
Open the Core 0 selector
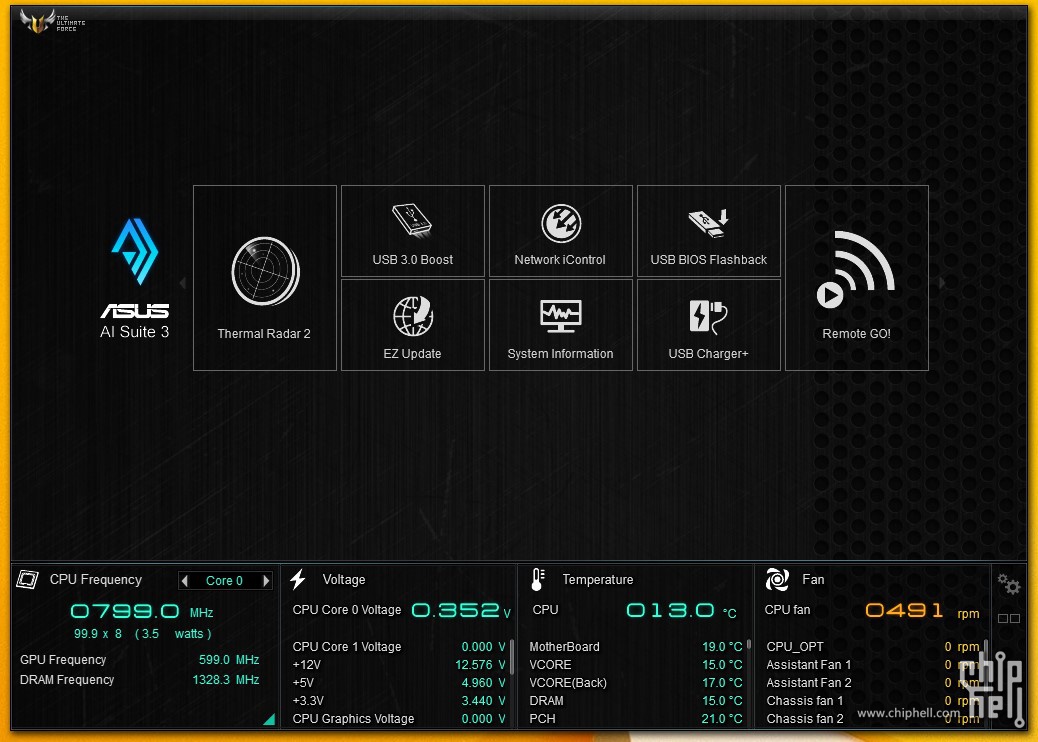click(224, 580)
